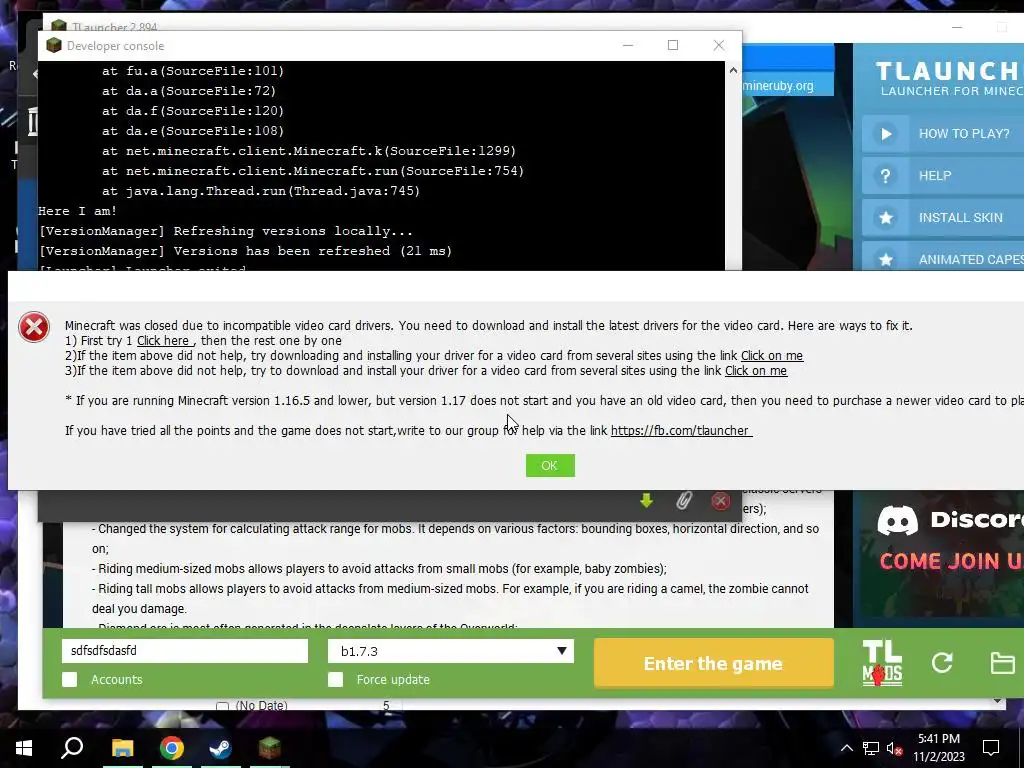Click red X icon in console toolbar
1024x768 pixels.
[x=720, y=501]
